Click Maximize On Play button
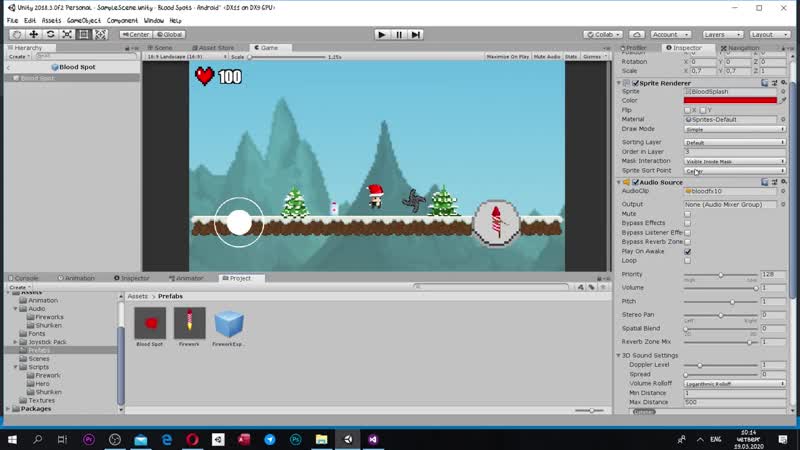The image size is (800, 450). click(x=507, y=57)
